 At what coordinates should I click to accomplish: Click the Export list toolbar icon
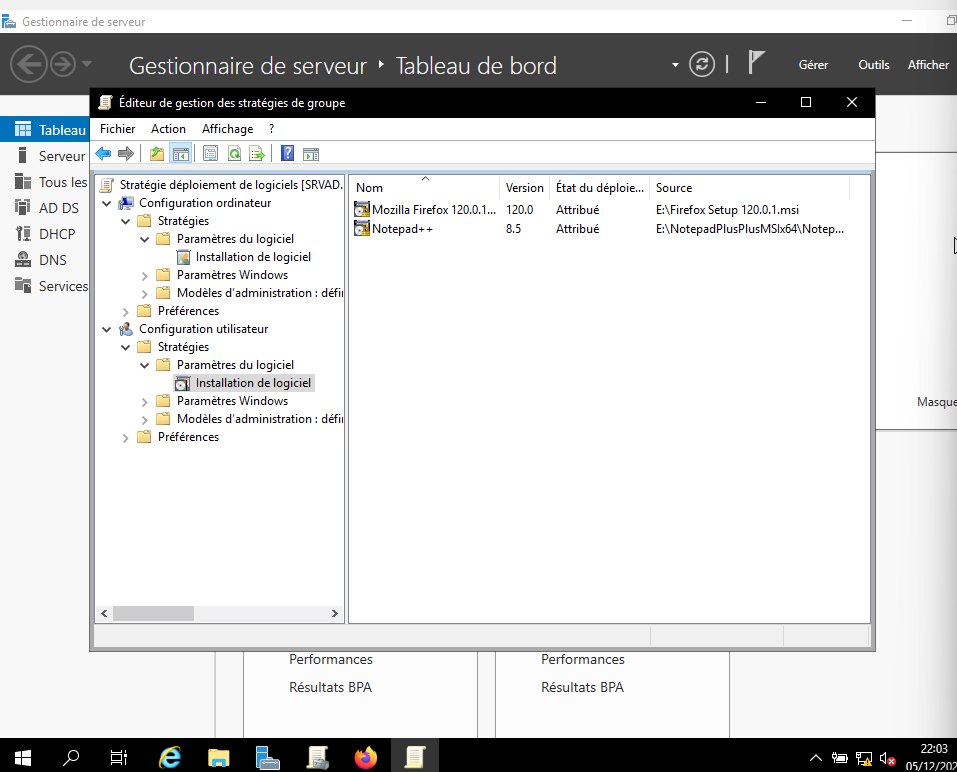pos(257,153)
